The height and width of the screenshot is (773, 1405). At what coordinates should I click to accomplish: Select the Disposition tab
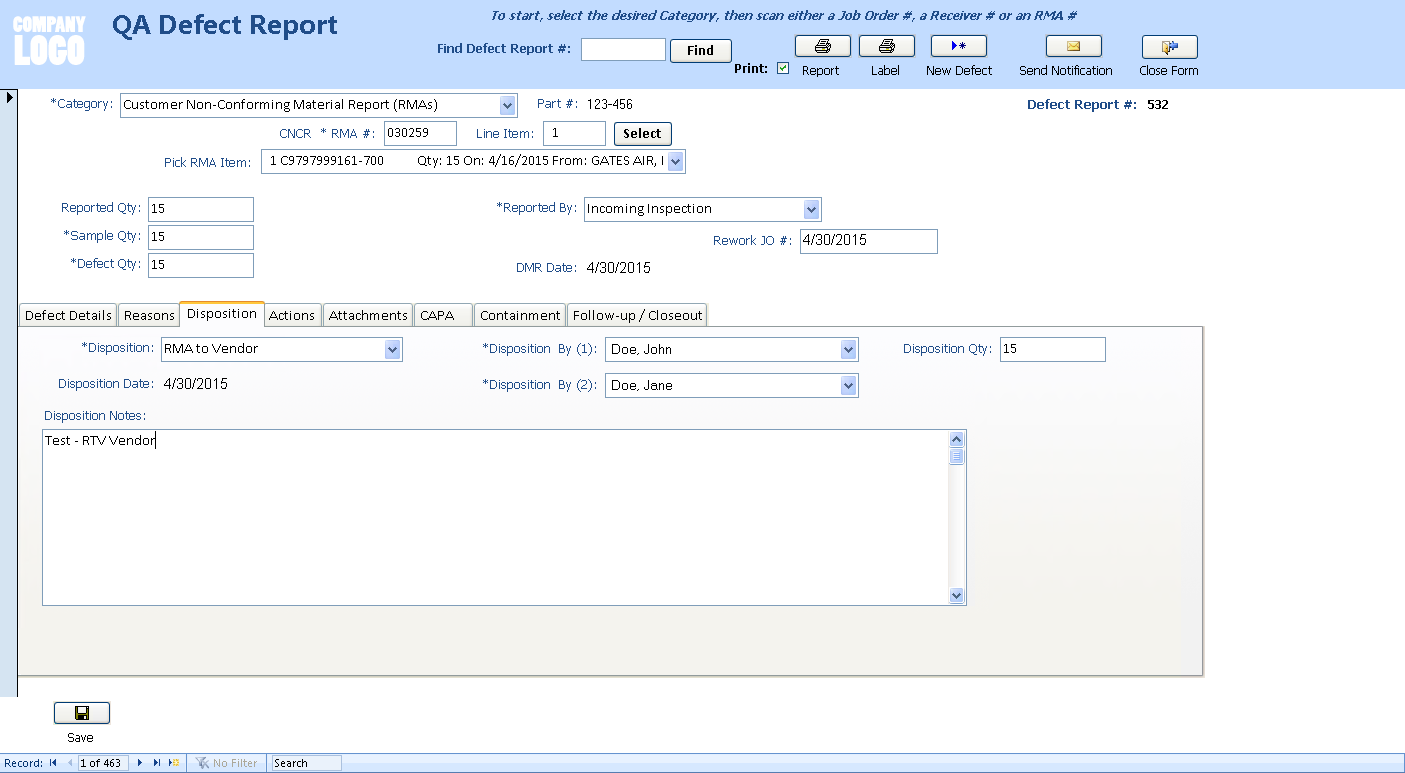222,313
